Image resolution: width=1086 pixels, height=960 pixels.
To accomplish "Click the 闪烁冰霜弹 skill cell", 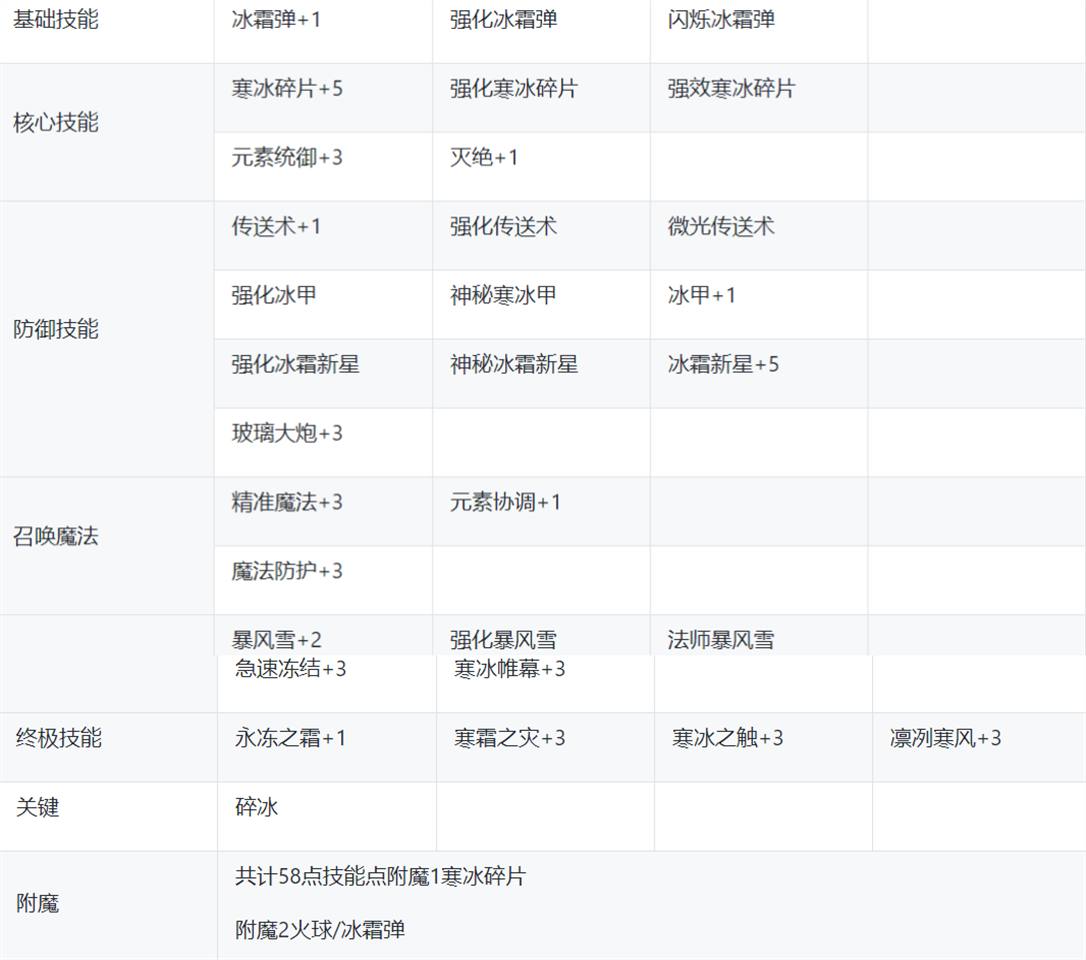I will click(721, 20).
